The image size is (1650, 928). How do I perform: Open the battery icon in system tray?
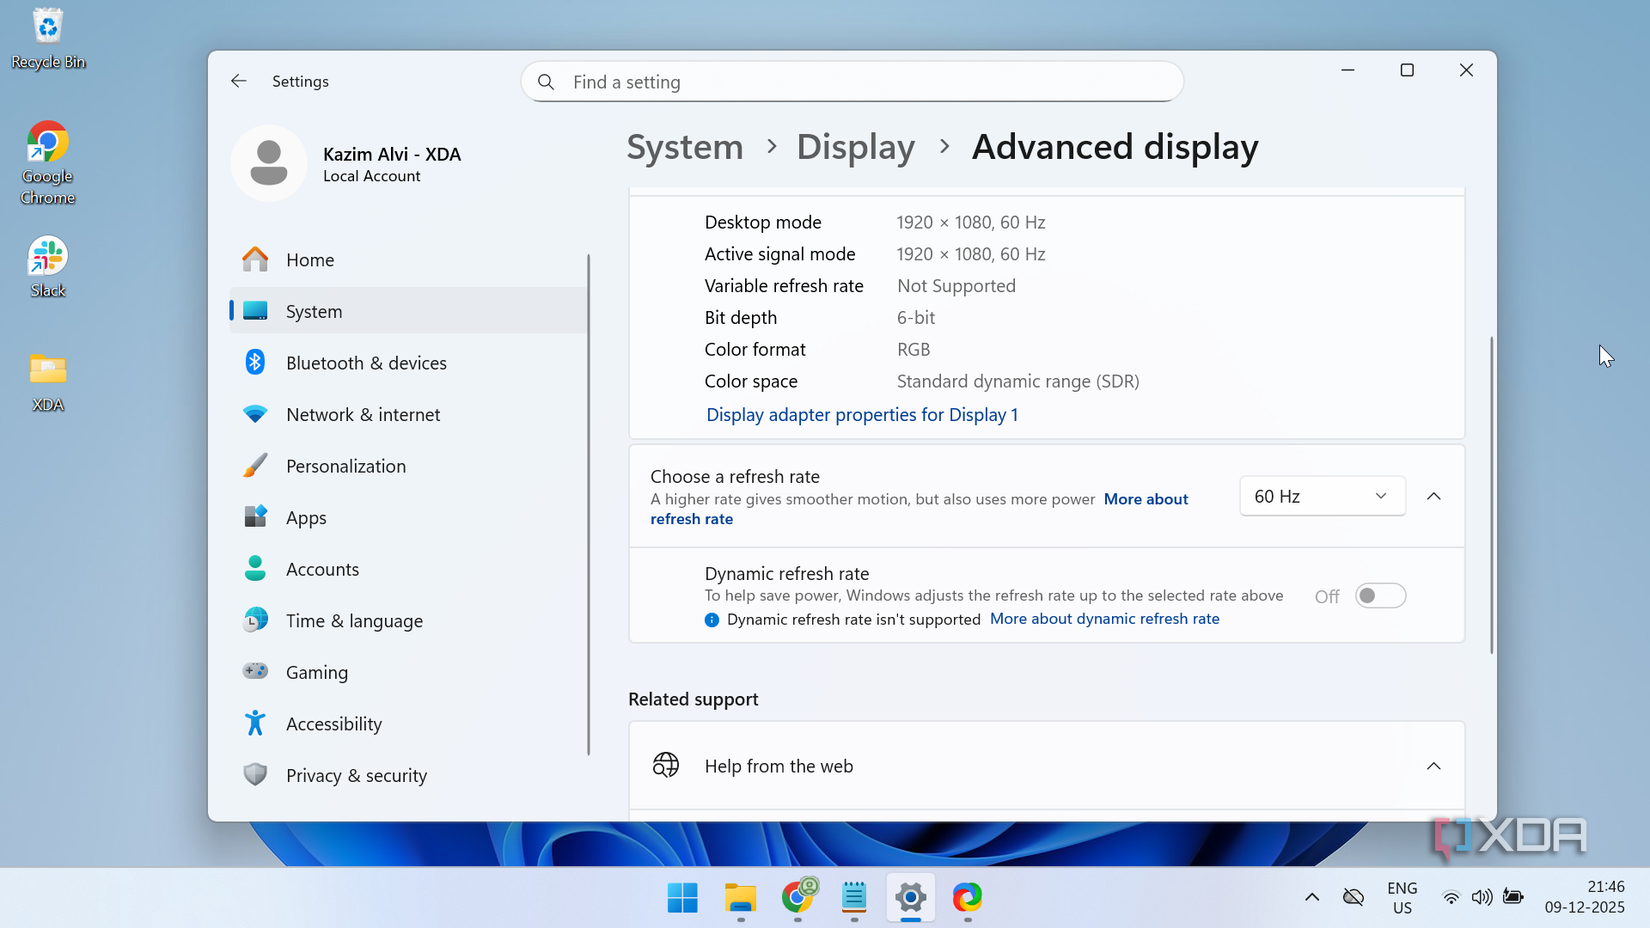pos(1513,897)
